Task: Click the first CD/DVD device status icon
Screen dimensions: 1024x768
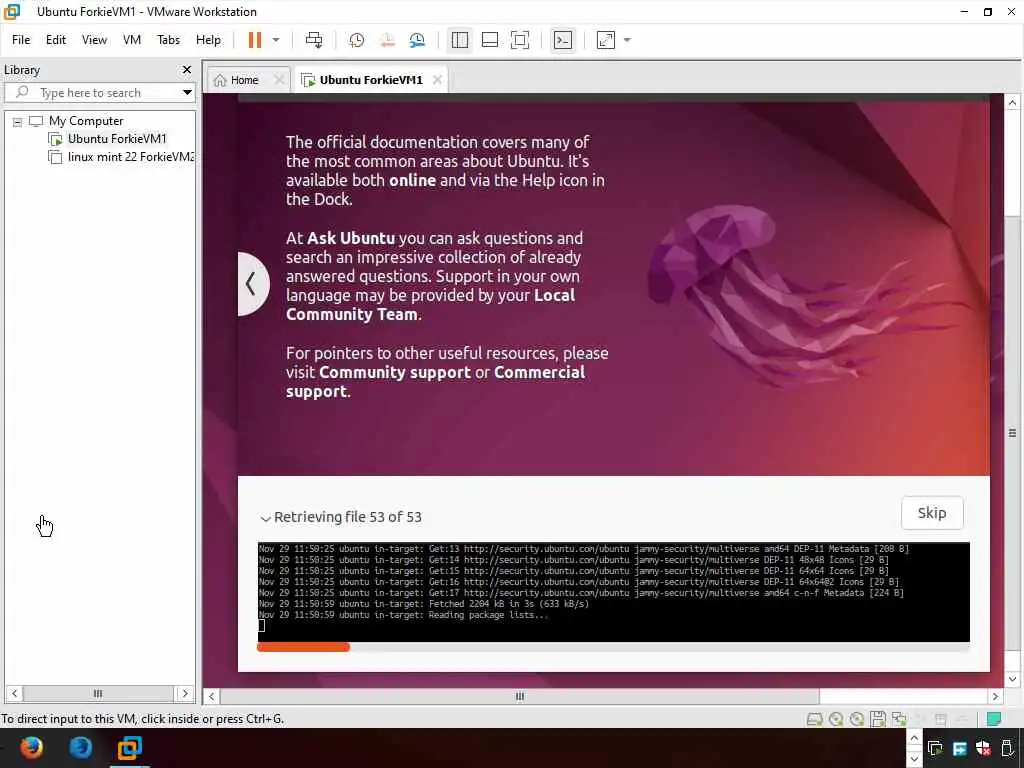Action: 836,719
